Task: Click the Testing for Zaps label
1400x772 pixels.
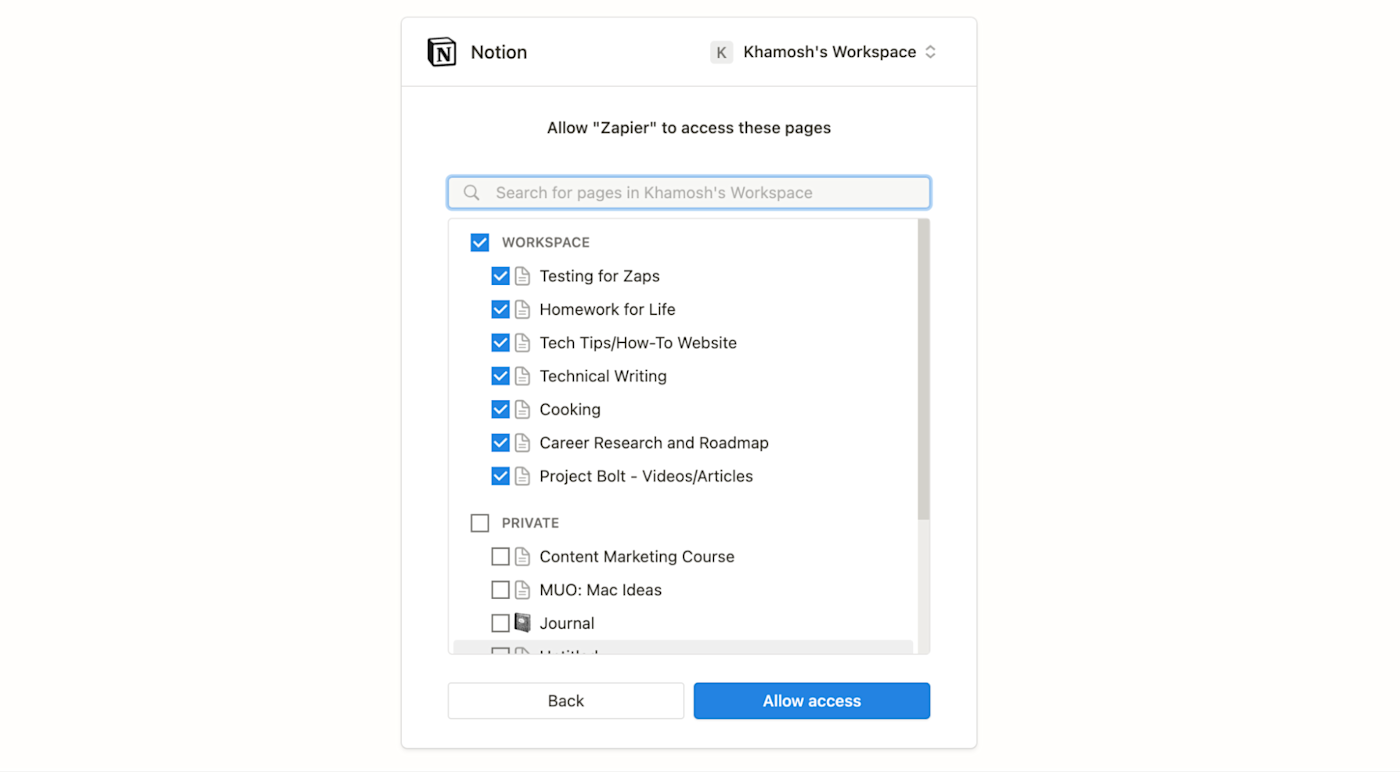Action: 599,276
